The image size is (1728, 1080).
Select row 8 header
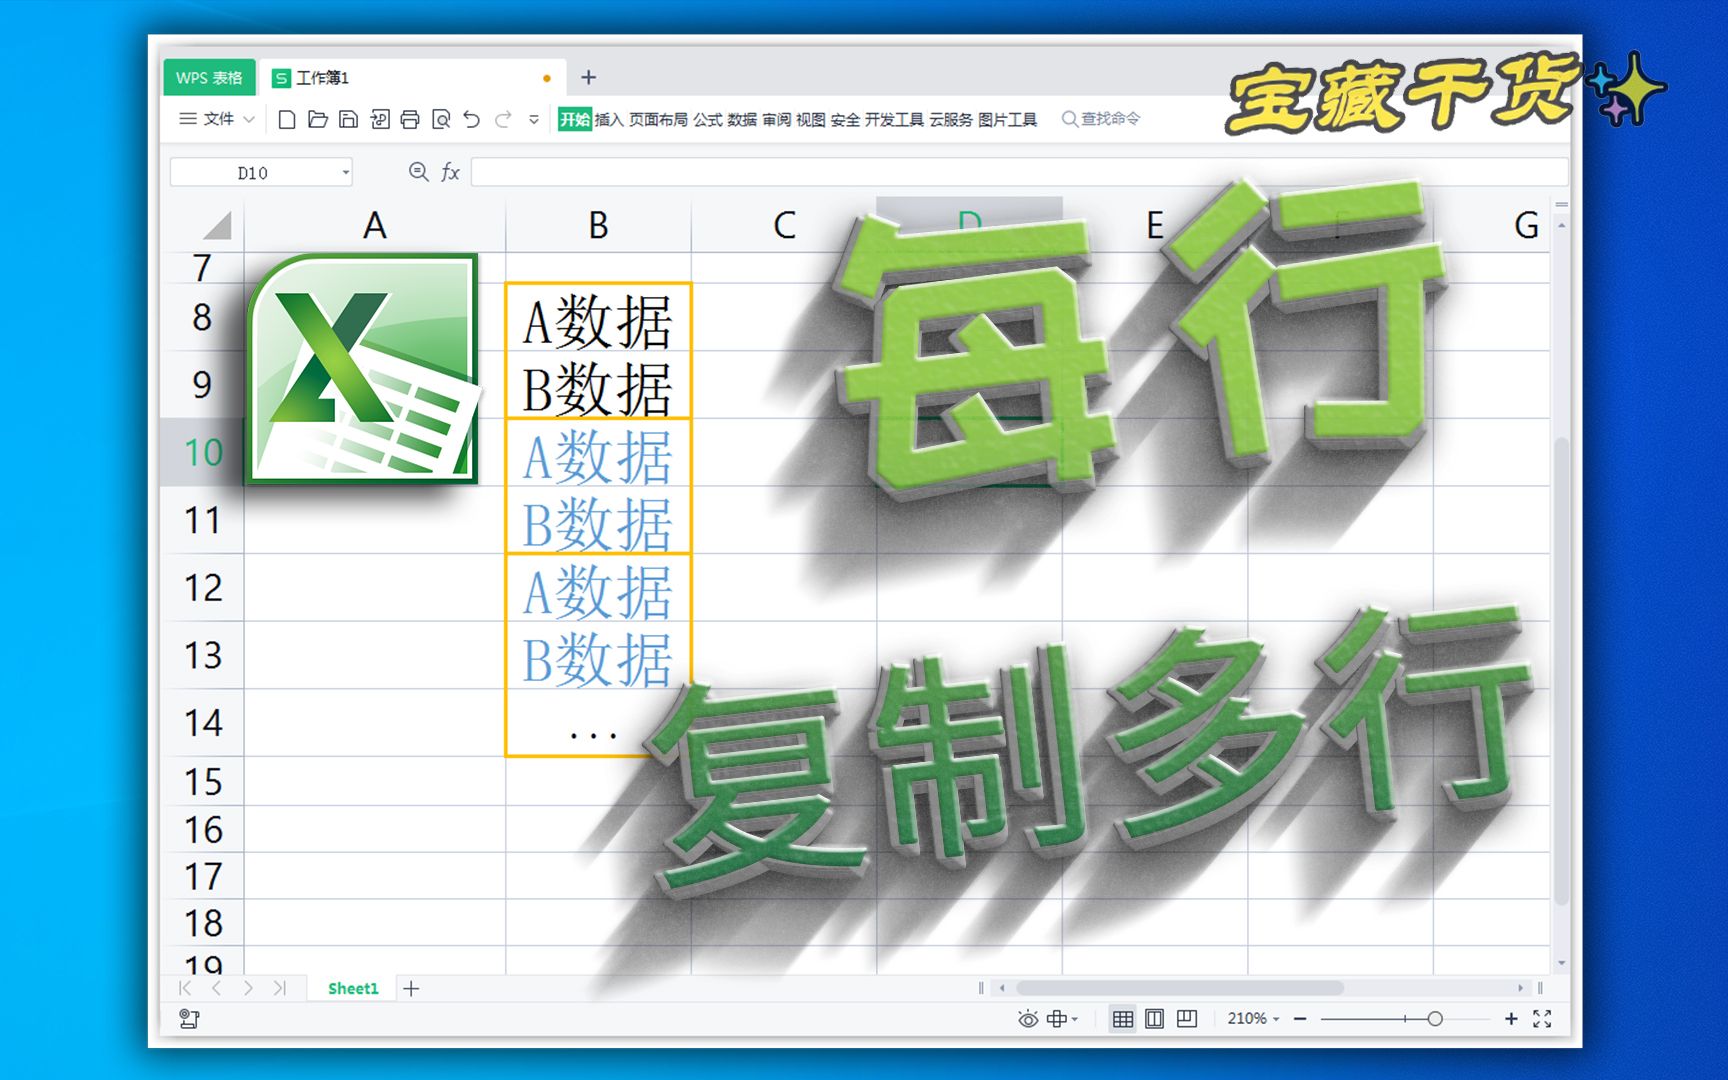pyautogui.click(x=202, y=318)
